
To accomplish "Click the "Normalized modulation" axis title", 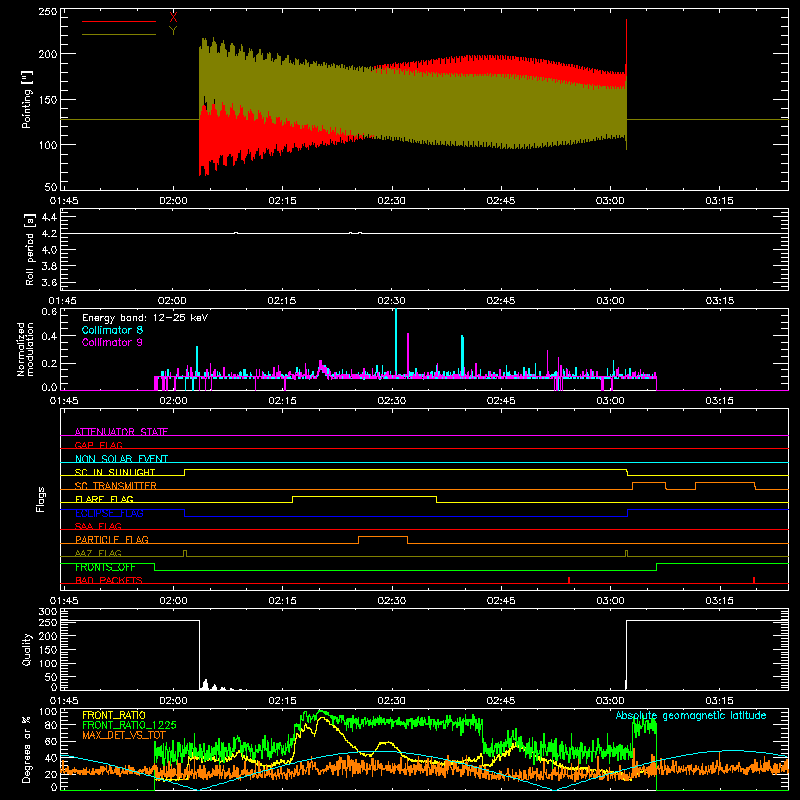I will tap(25, 349).
